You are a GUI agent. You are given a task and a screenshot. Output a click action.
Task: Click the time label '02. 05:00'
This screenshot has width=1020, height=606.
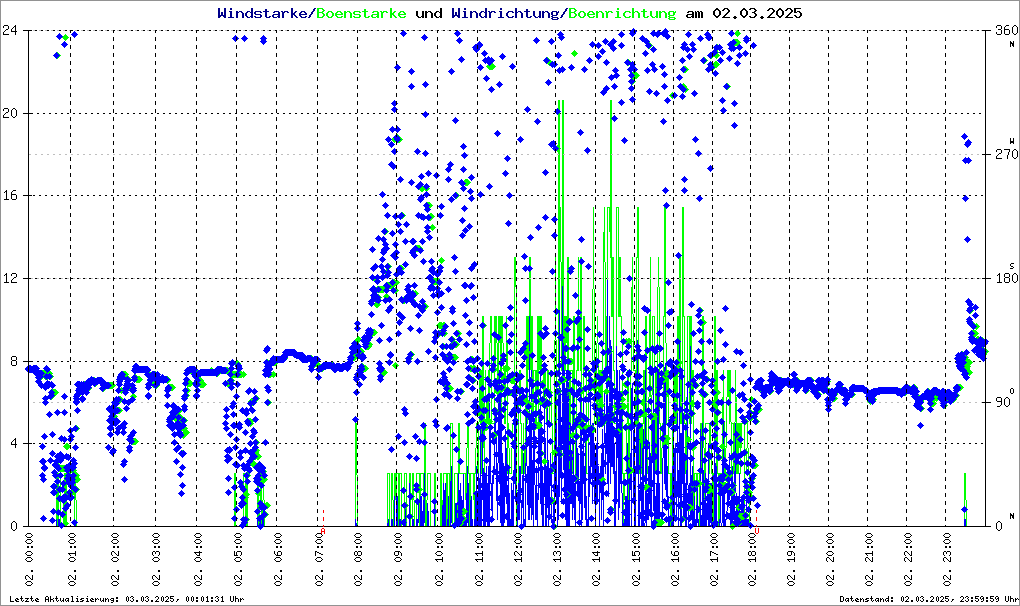pos(238,559)
